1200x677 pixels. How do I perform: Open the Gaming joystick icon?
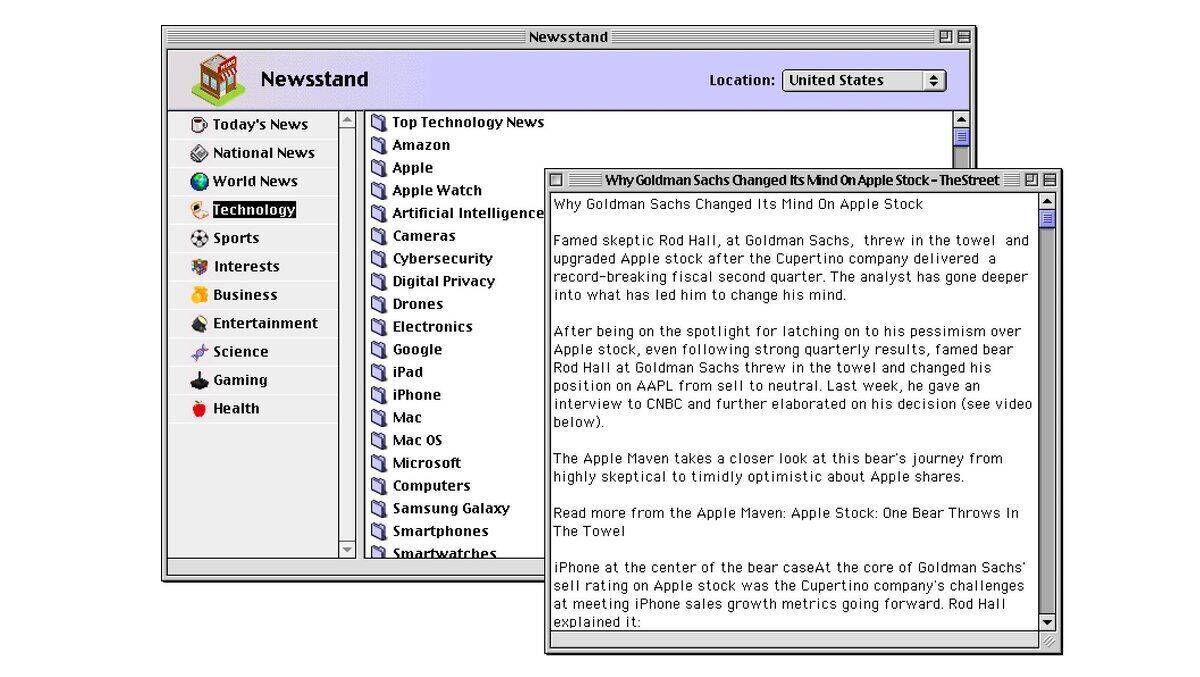coord(199,381)
